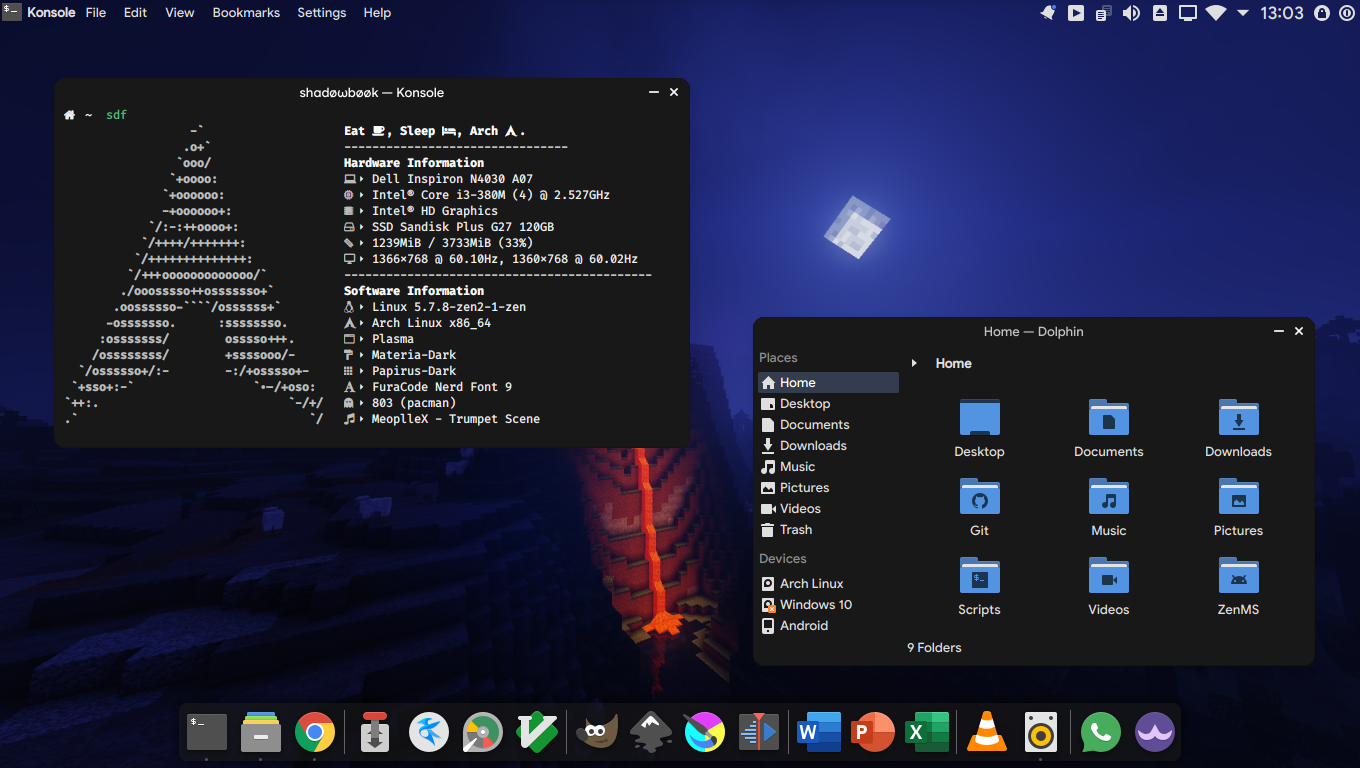Image resolution: width=1360 pixels, height=768 pixels.
Task: Select Desktop in Dolphin Places sidebar
Action: (828, 403)
